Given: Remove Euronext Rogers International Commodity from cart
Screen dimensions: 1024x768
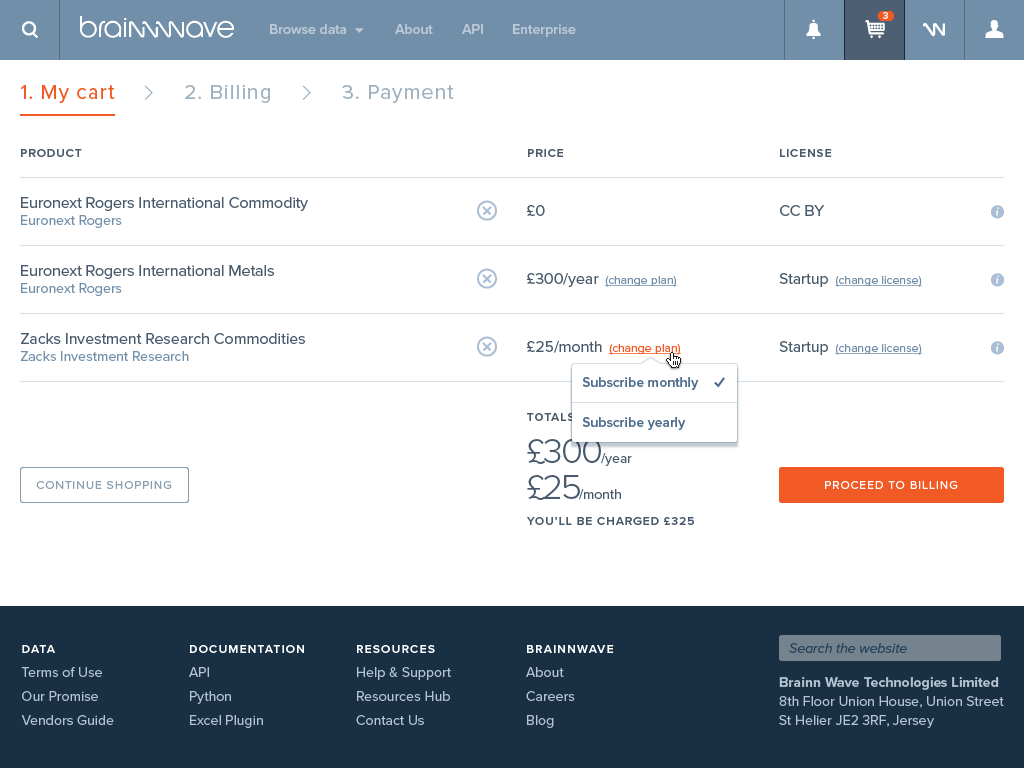Looking at the screenshot, I should click(x=487, y=210).
